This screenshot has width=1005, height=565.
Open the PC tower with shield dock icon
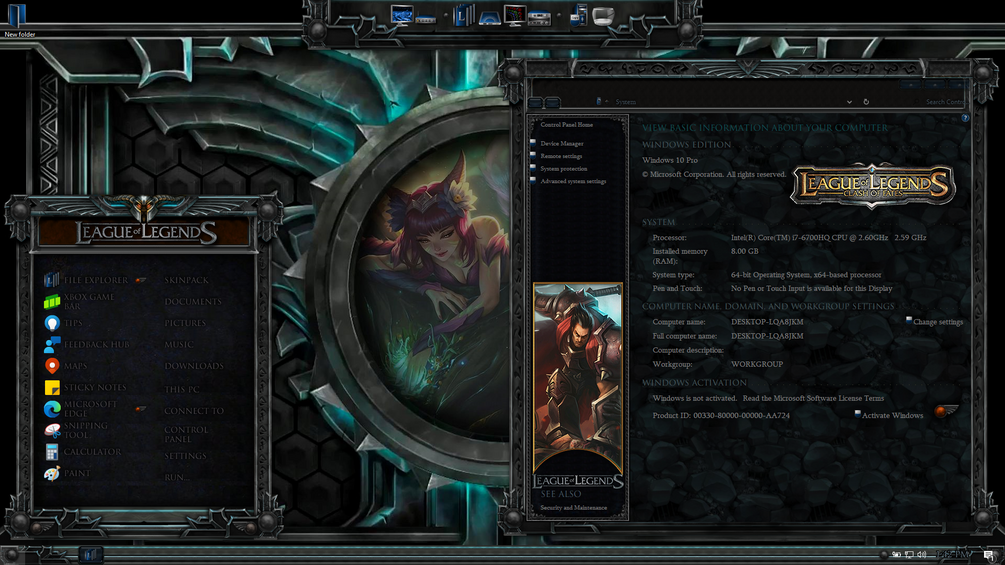click(578, 15)
